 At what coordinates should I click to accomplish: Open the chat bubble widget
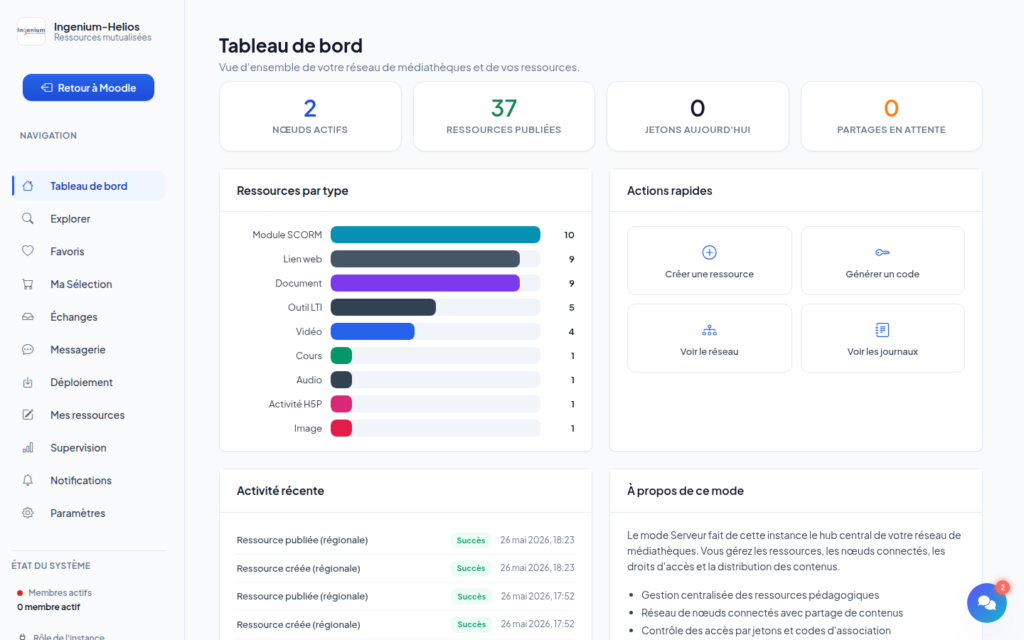[x=987, y=602]
